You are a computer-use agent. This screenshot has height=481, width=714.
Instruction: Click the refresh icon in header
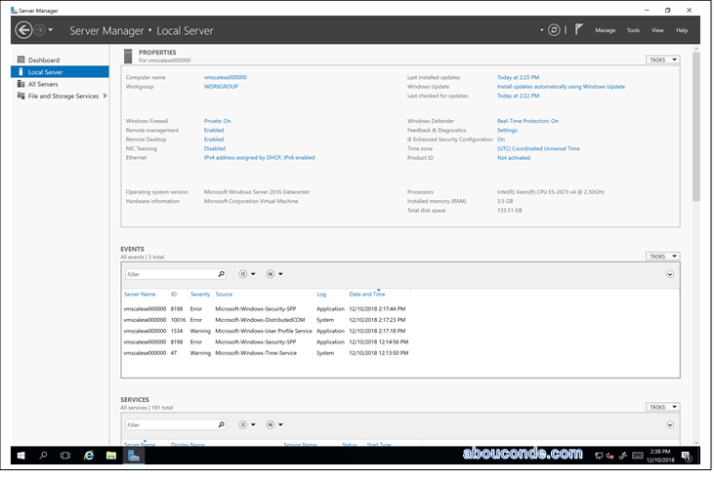pos(554,30)
